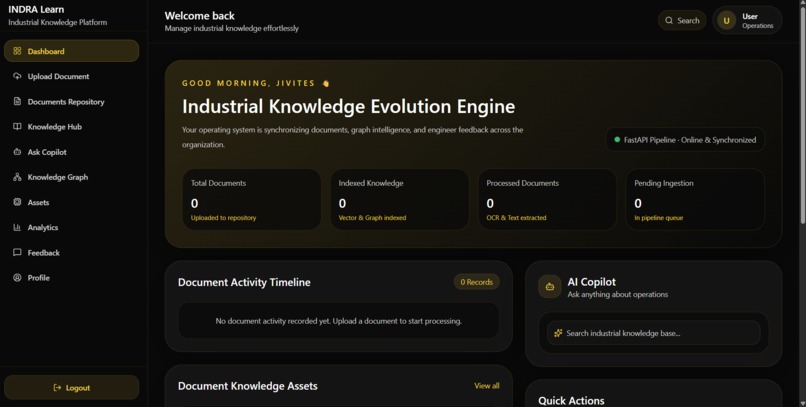Click the Dashboard grid icon in sidebar
Image resolution: width=806 pixels, height=407 pixels.
[17, 51]
